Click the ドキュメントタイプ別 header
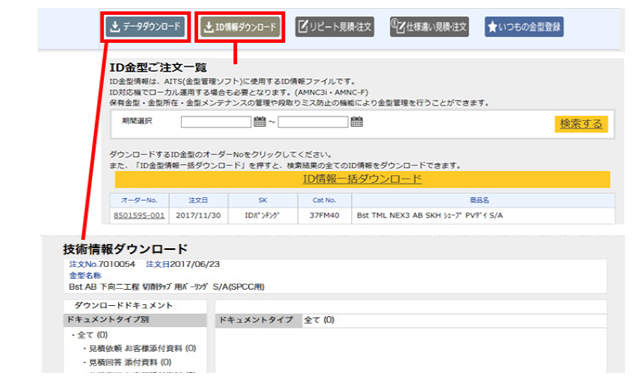The height and width of the screenshot is (380, 640). click(x=135, y=320)
